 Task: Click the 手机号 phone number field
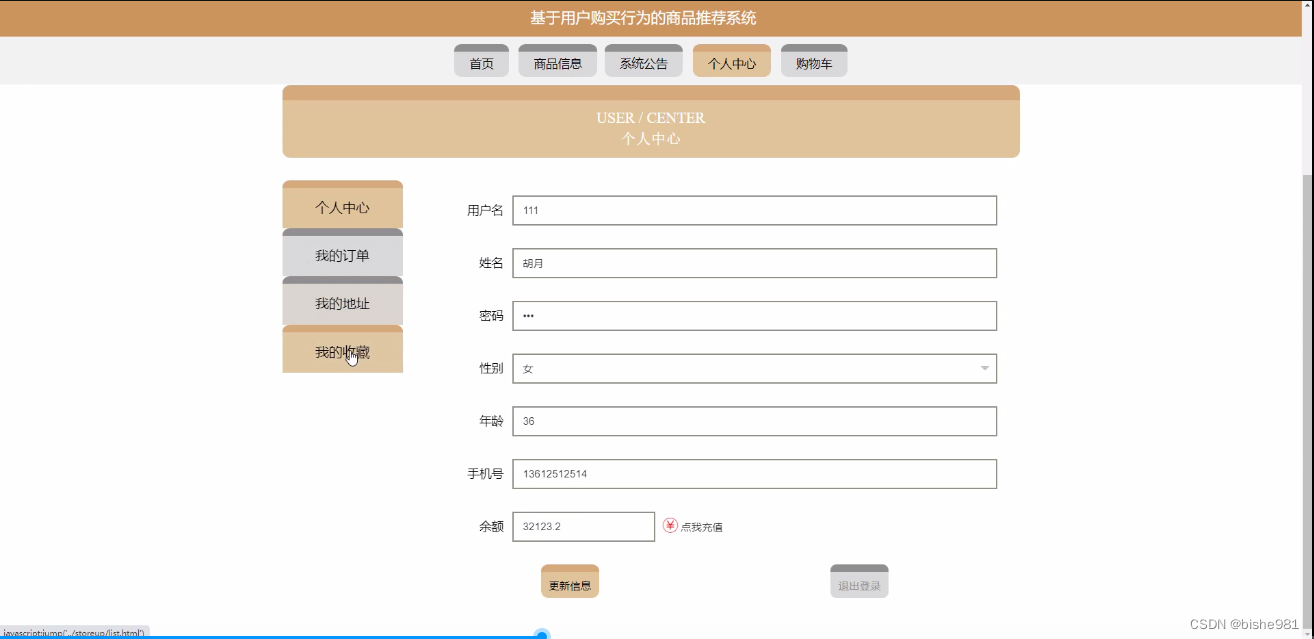point(754,473)
